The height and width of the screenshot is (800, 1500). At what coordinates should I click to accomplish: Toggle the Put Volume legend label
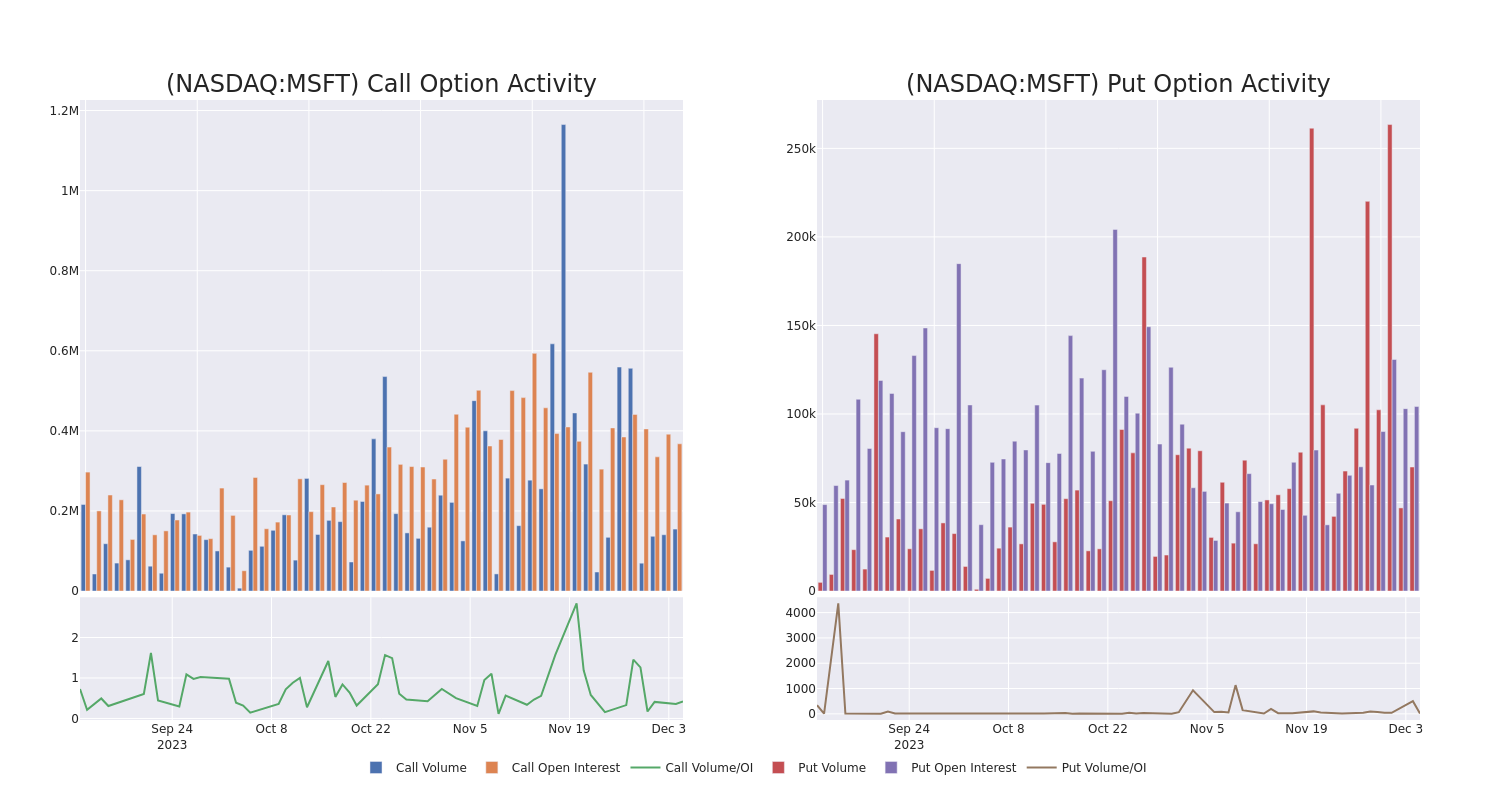click(832, 768)
